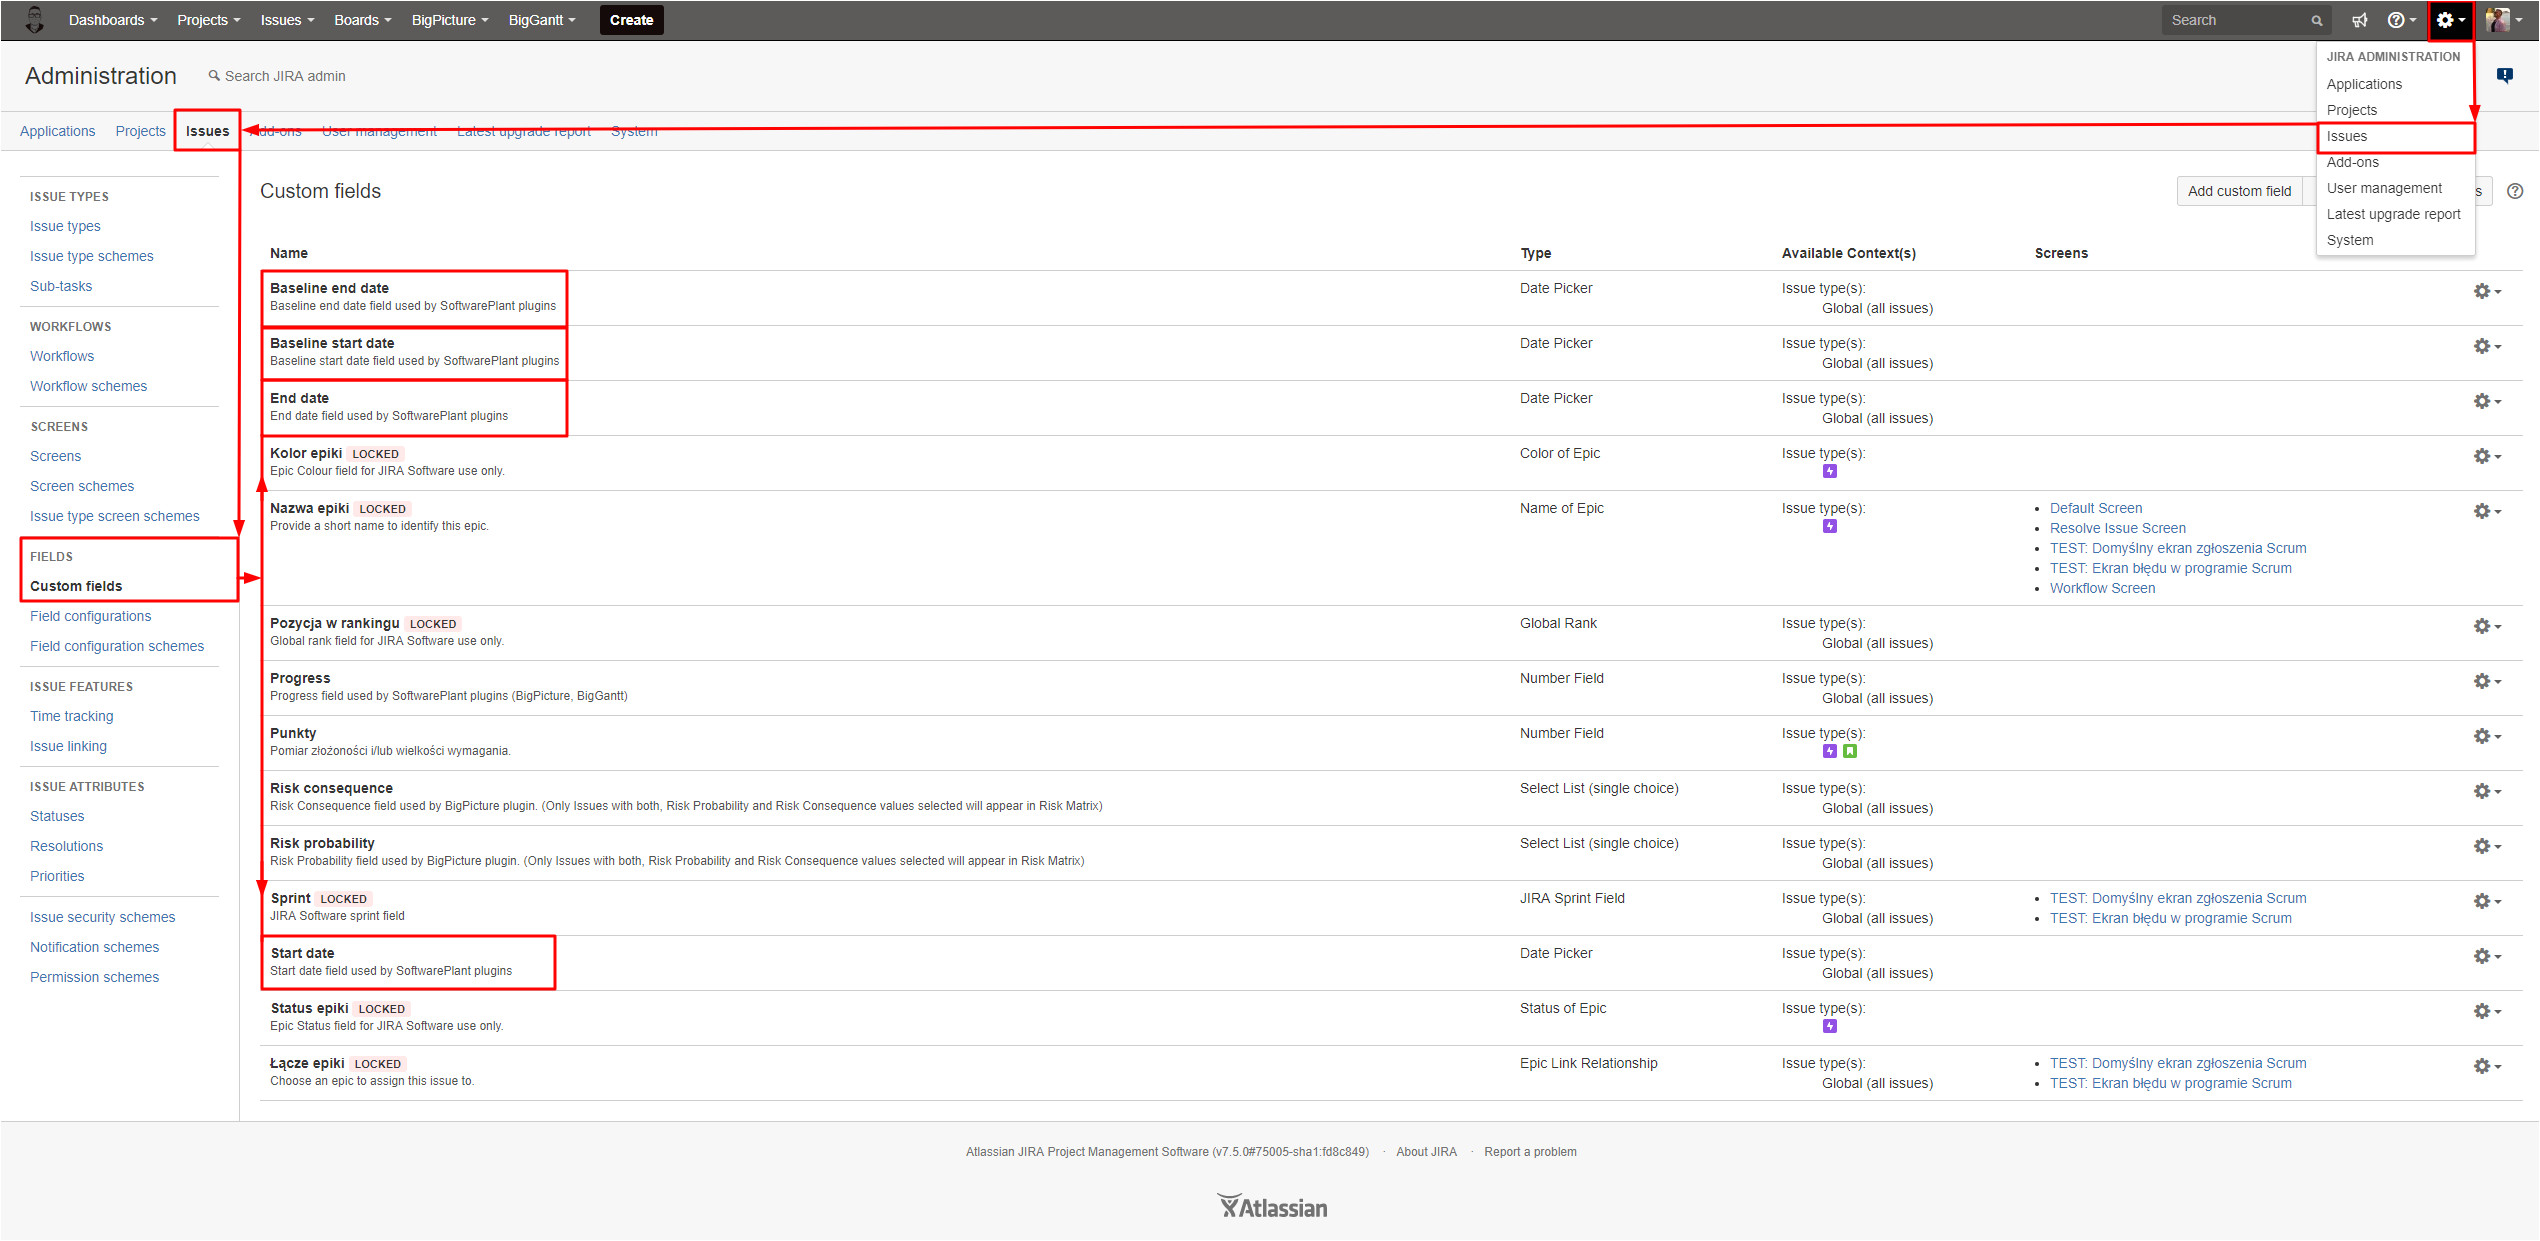
Task: Click the blue notification flag icon
Action: tap(2505, 75)
